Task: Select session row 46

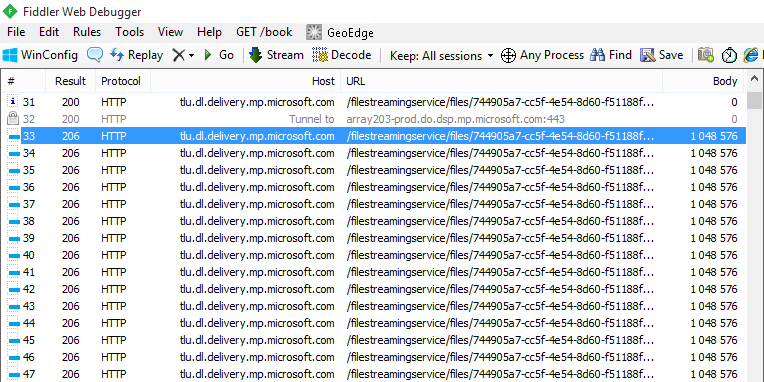Action: pyautogui.click(x=373, y=357)
